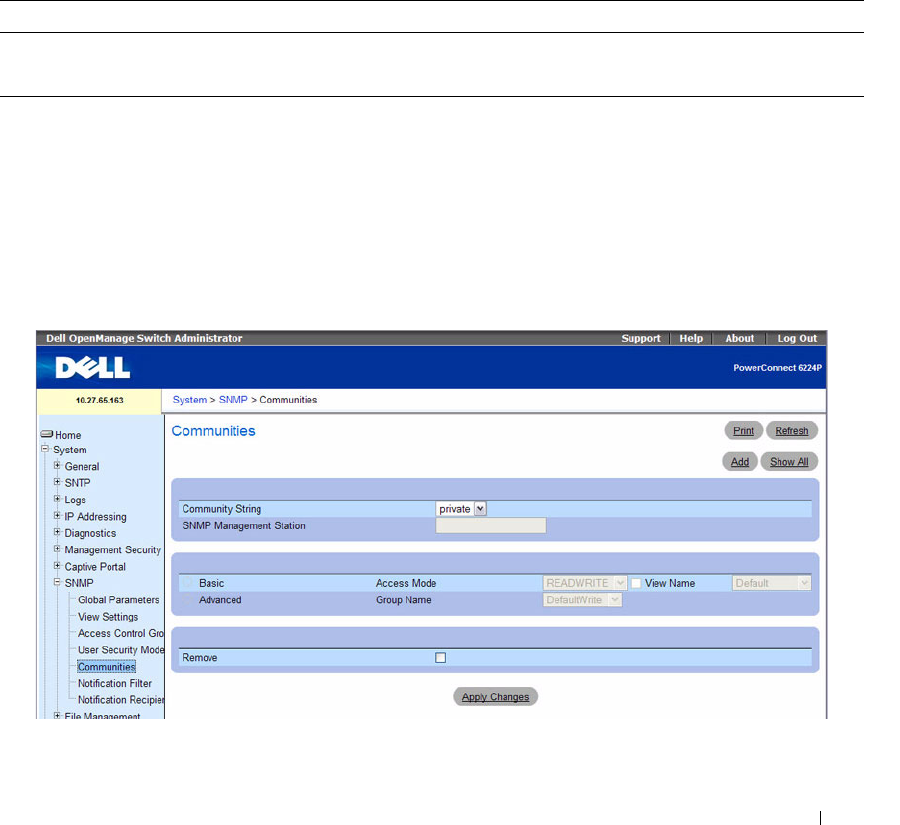Toggle the View Name checkbox
This screenshot has height=825, width=900.
636,583
